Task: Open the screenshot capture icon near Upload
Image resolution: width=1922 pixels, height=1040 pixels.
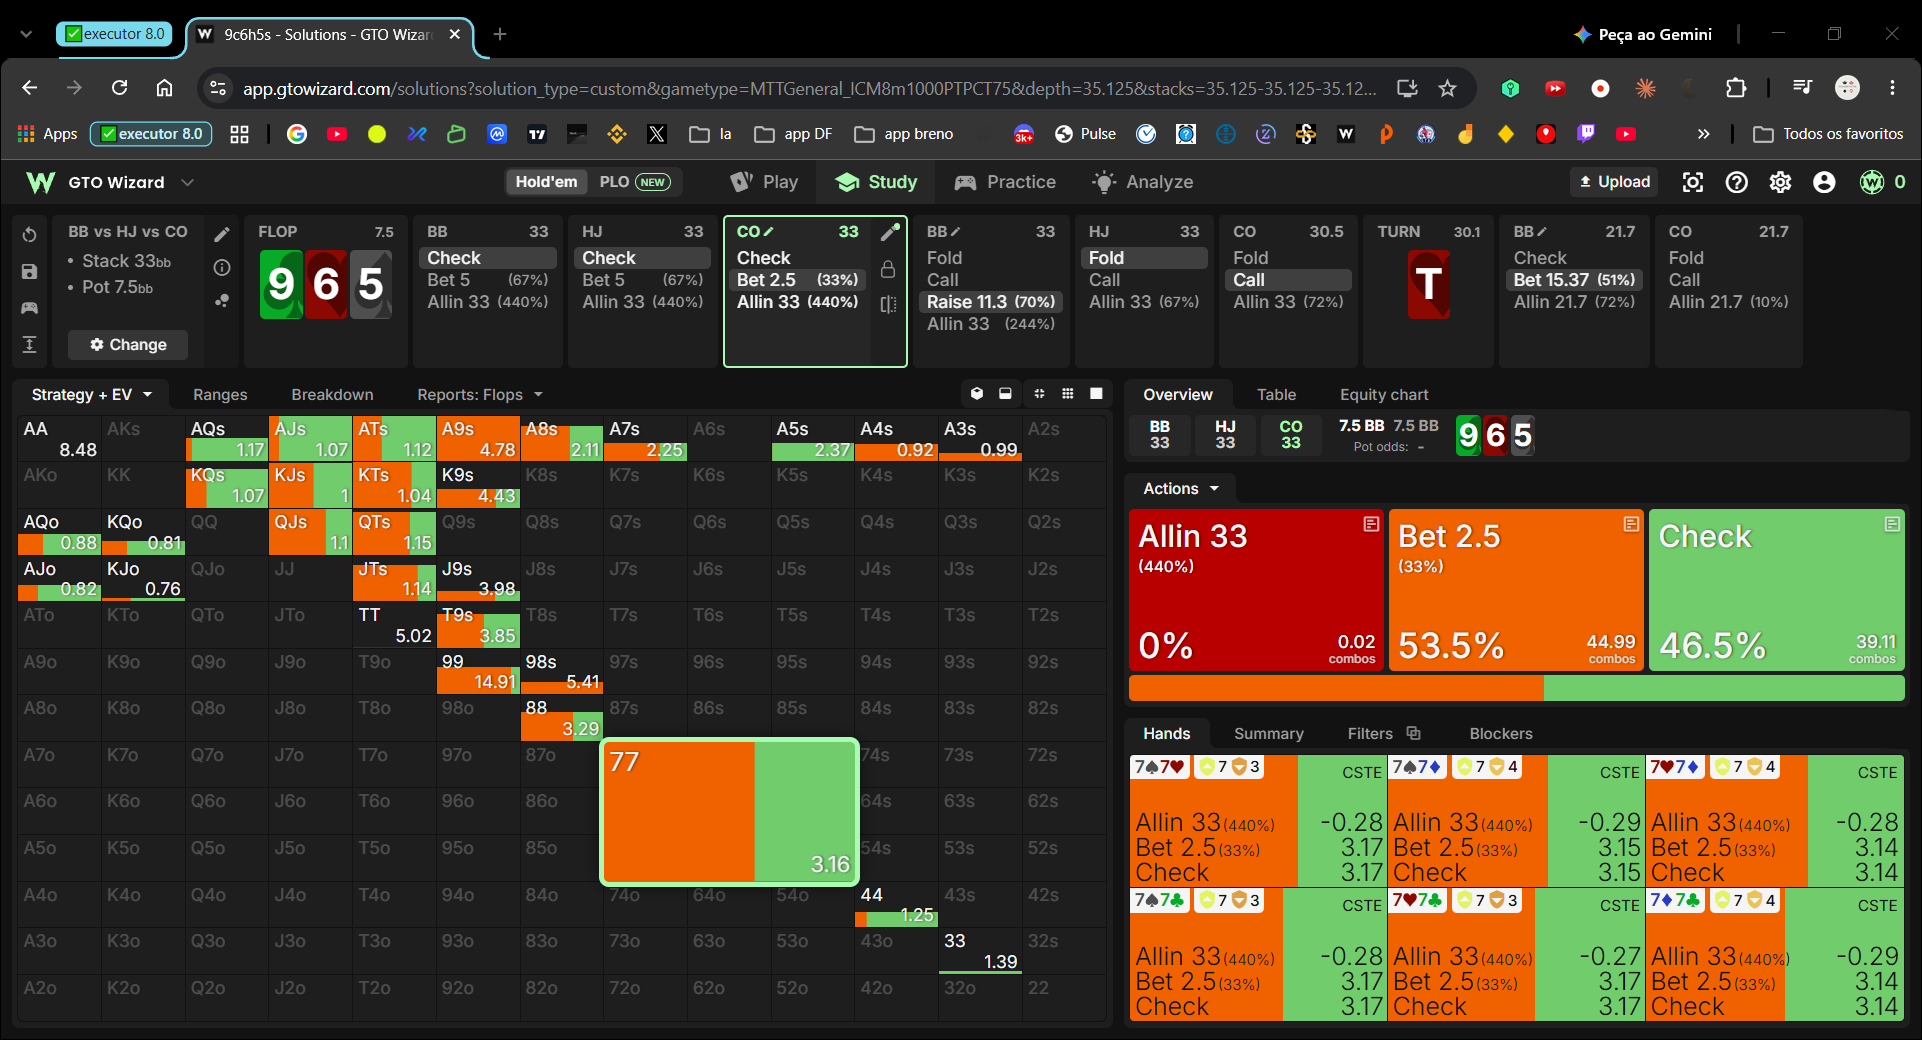Action: pyautogui.click(x=1692, y=182)
